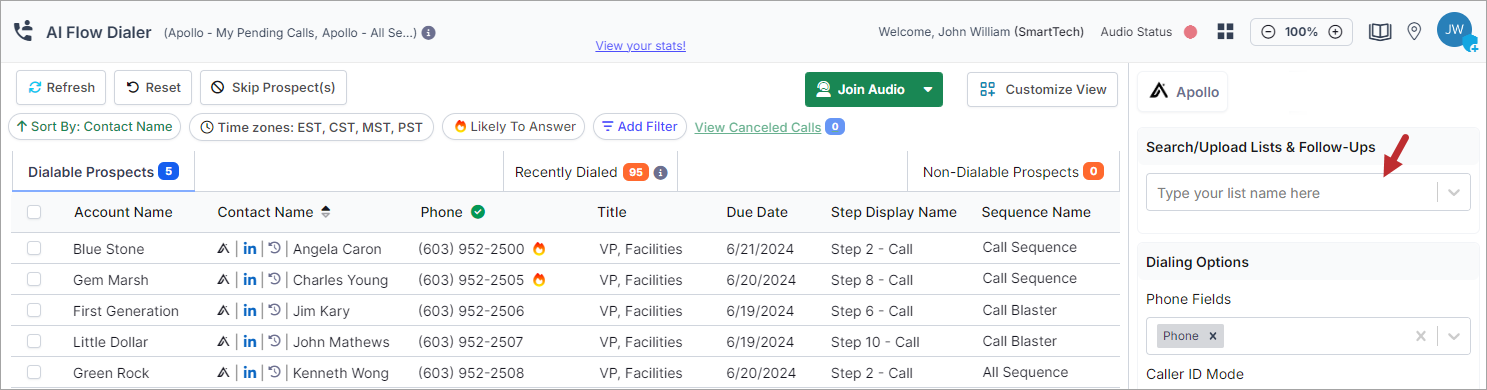Tick the select-all header checkbox
The width and height of the screenshot is (1487, 390).
34,212
